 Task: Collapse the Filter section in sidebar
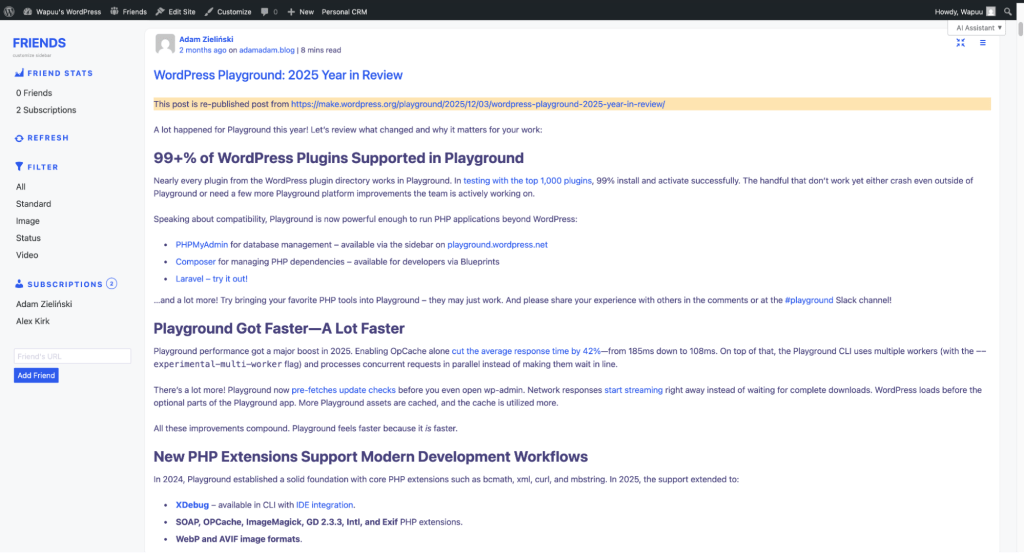point(42,167)
